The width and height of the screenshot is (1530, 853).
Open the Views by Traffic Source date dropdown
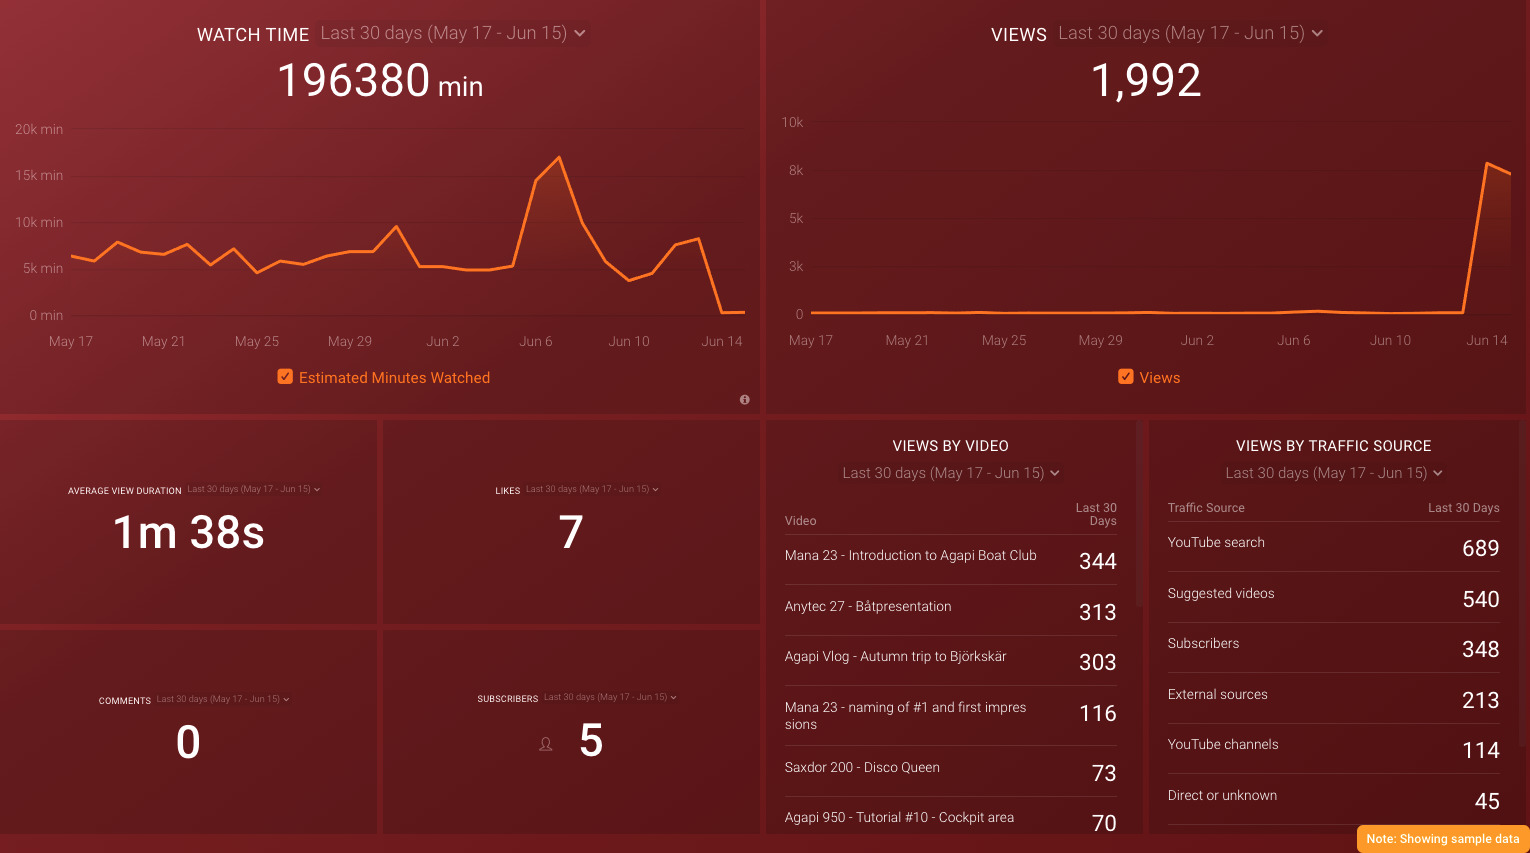(x=1334, y=472)
